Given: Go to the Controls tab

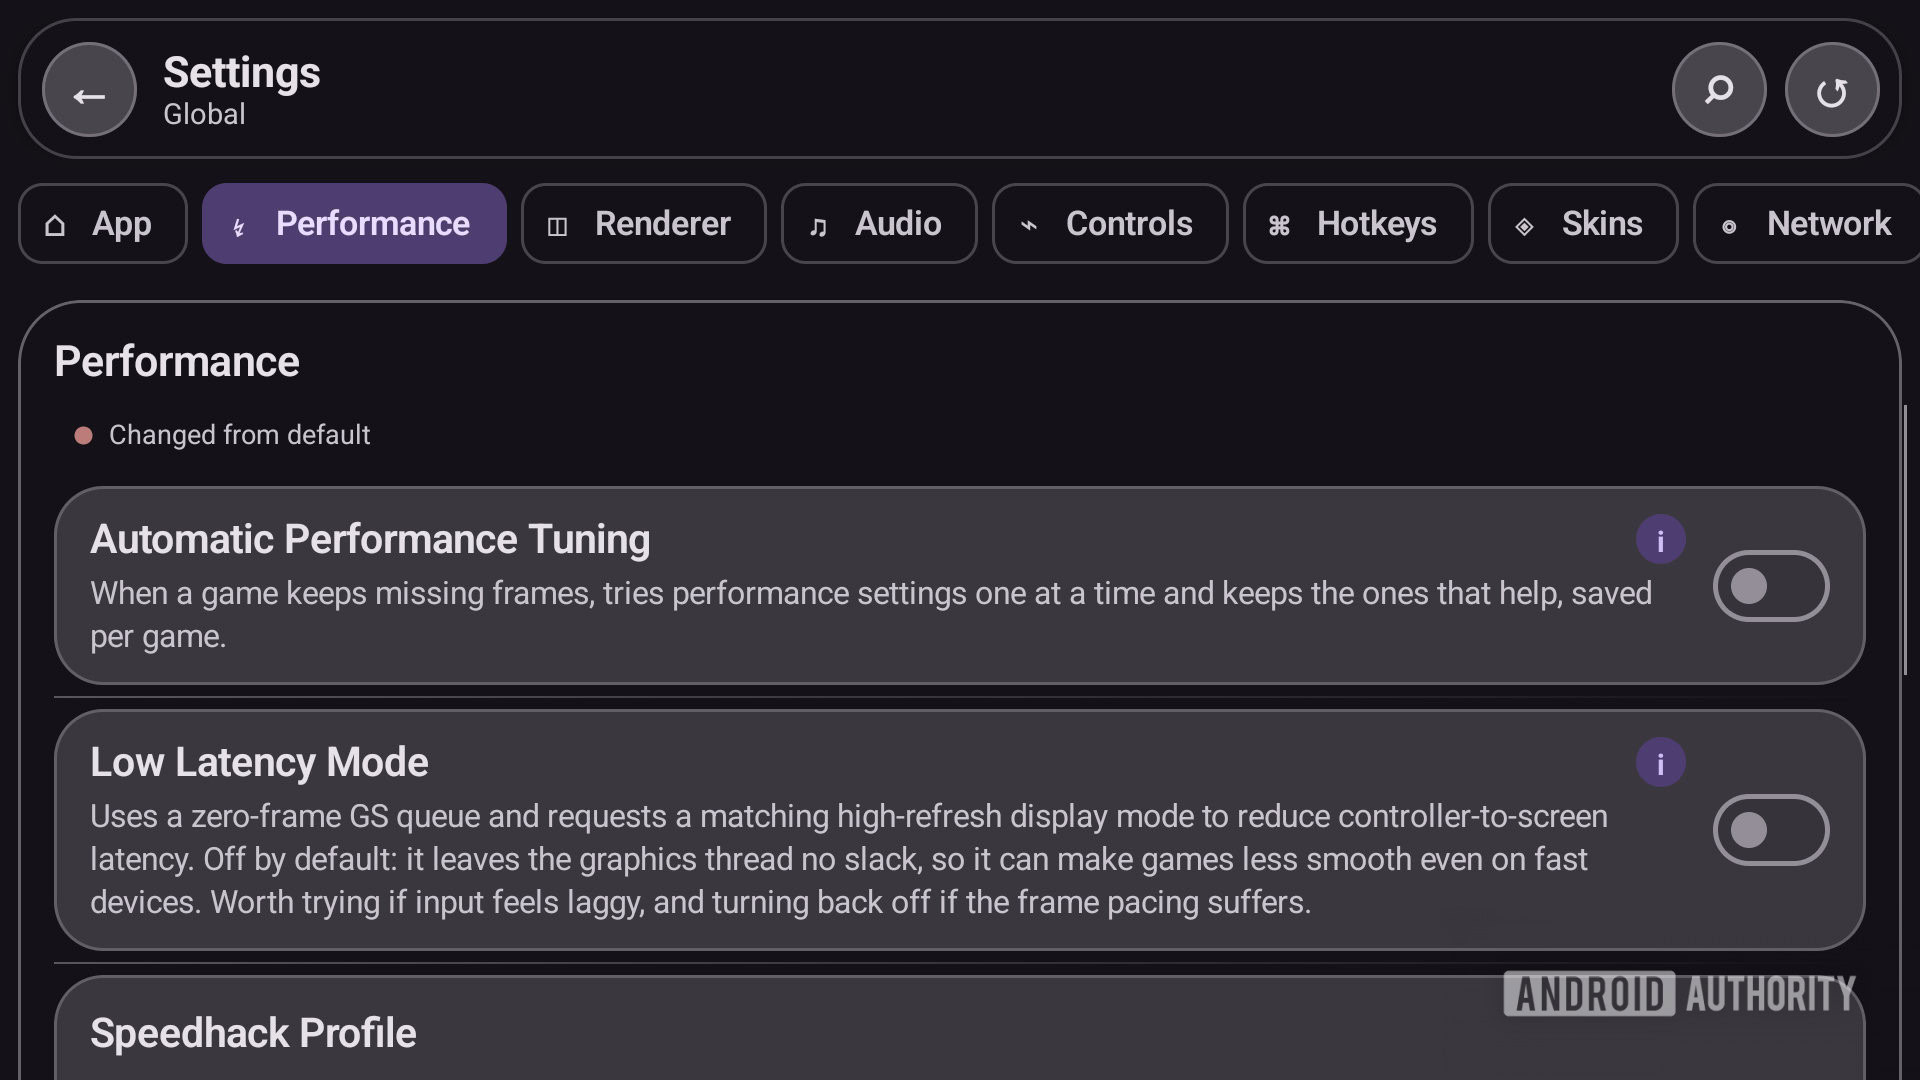Looking at the screenshot, I should point(1110,224).
